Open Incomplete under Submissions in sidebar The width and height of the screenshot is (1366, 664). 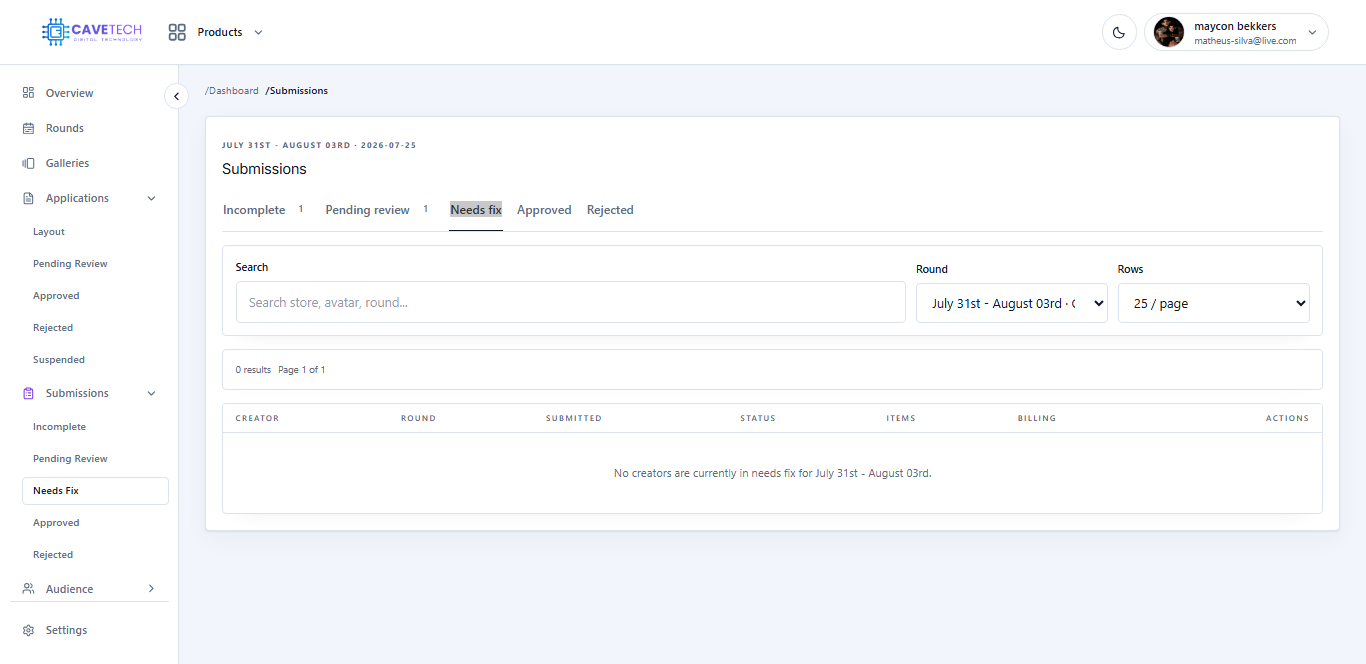click(59, 427)
